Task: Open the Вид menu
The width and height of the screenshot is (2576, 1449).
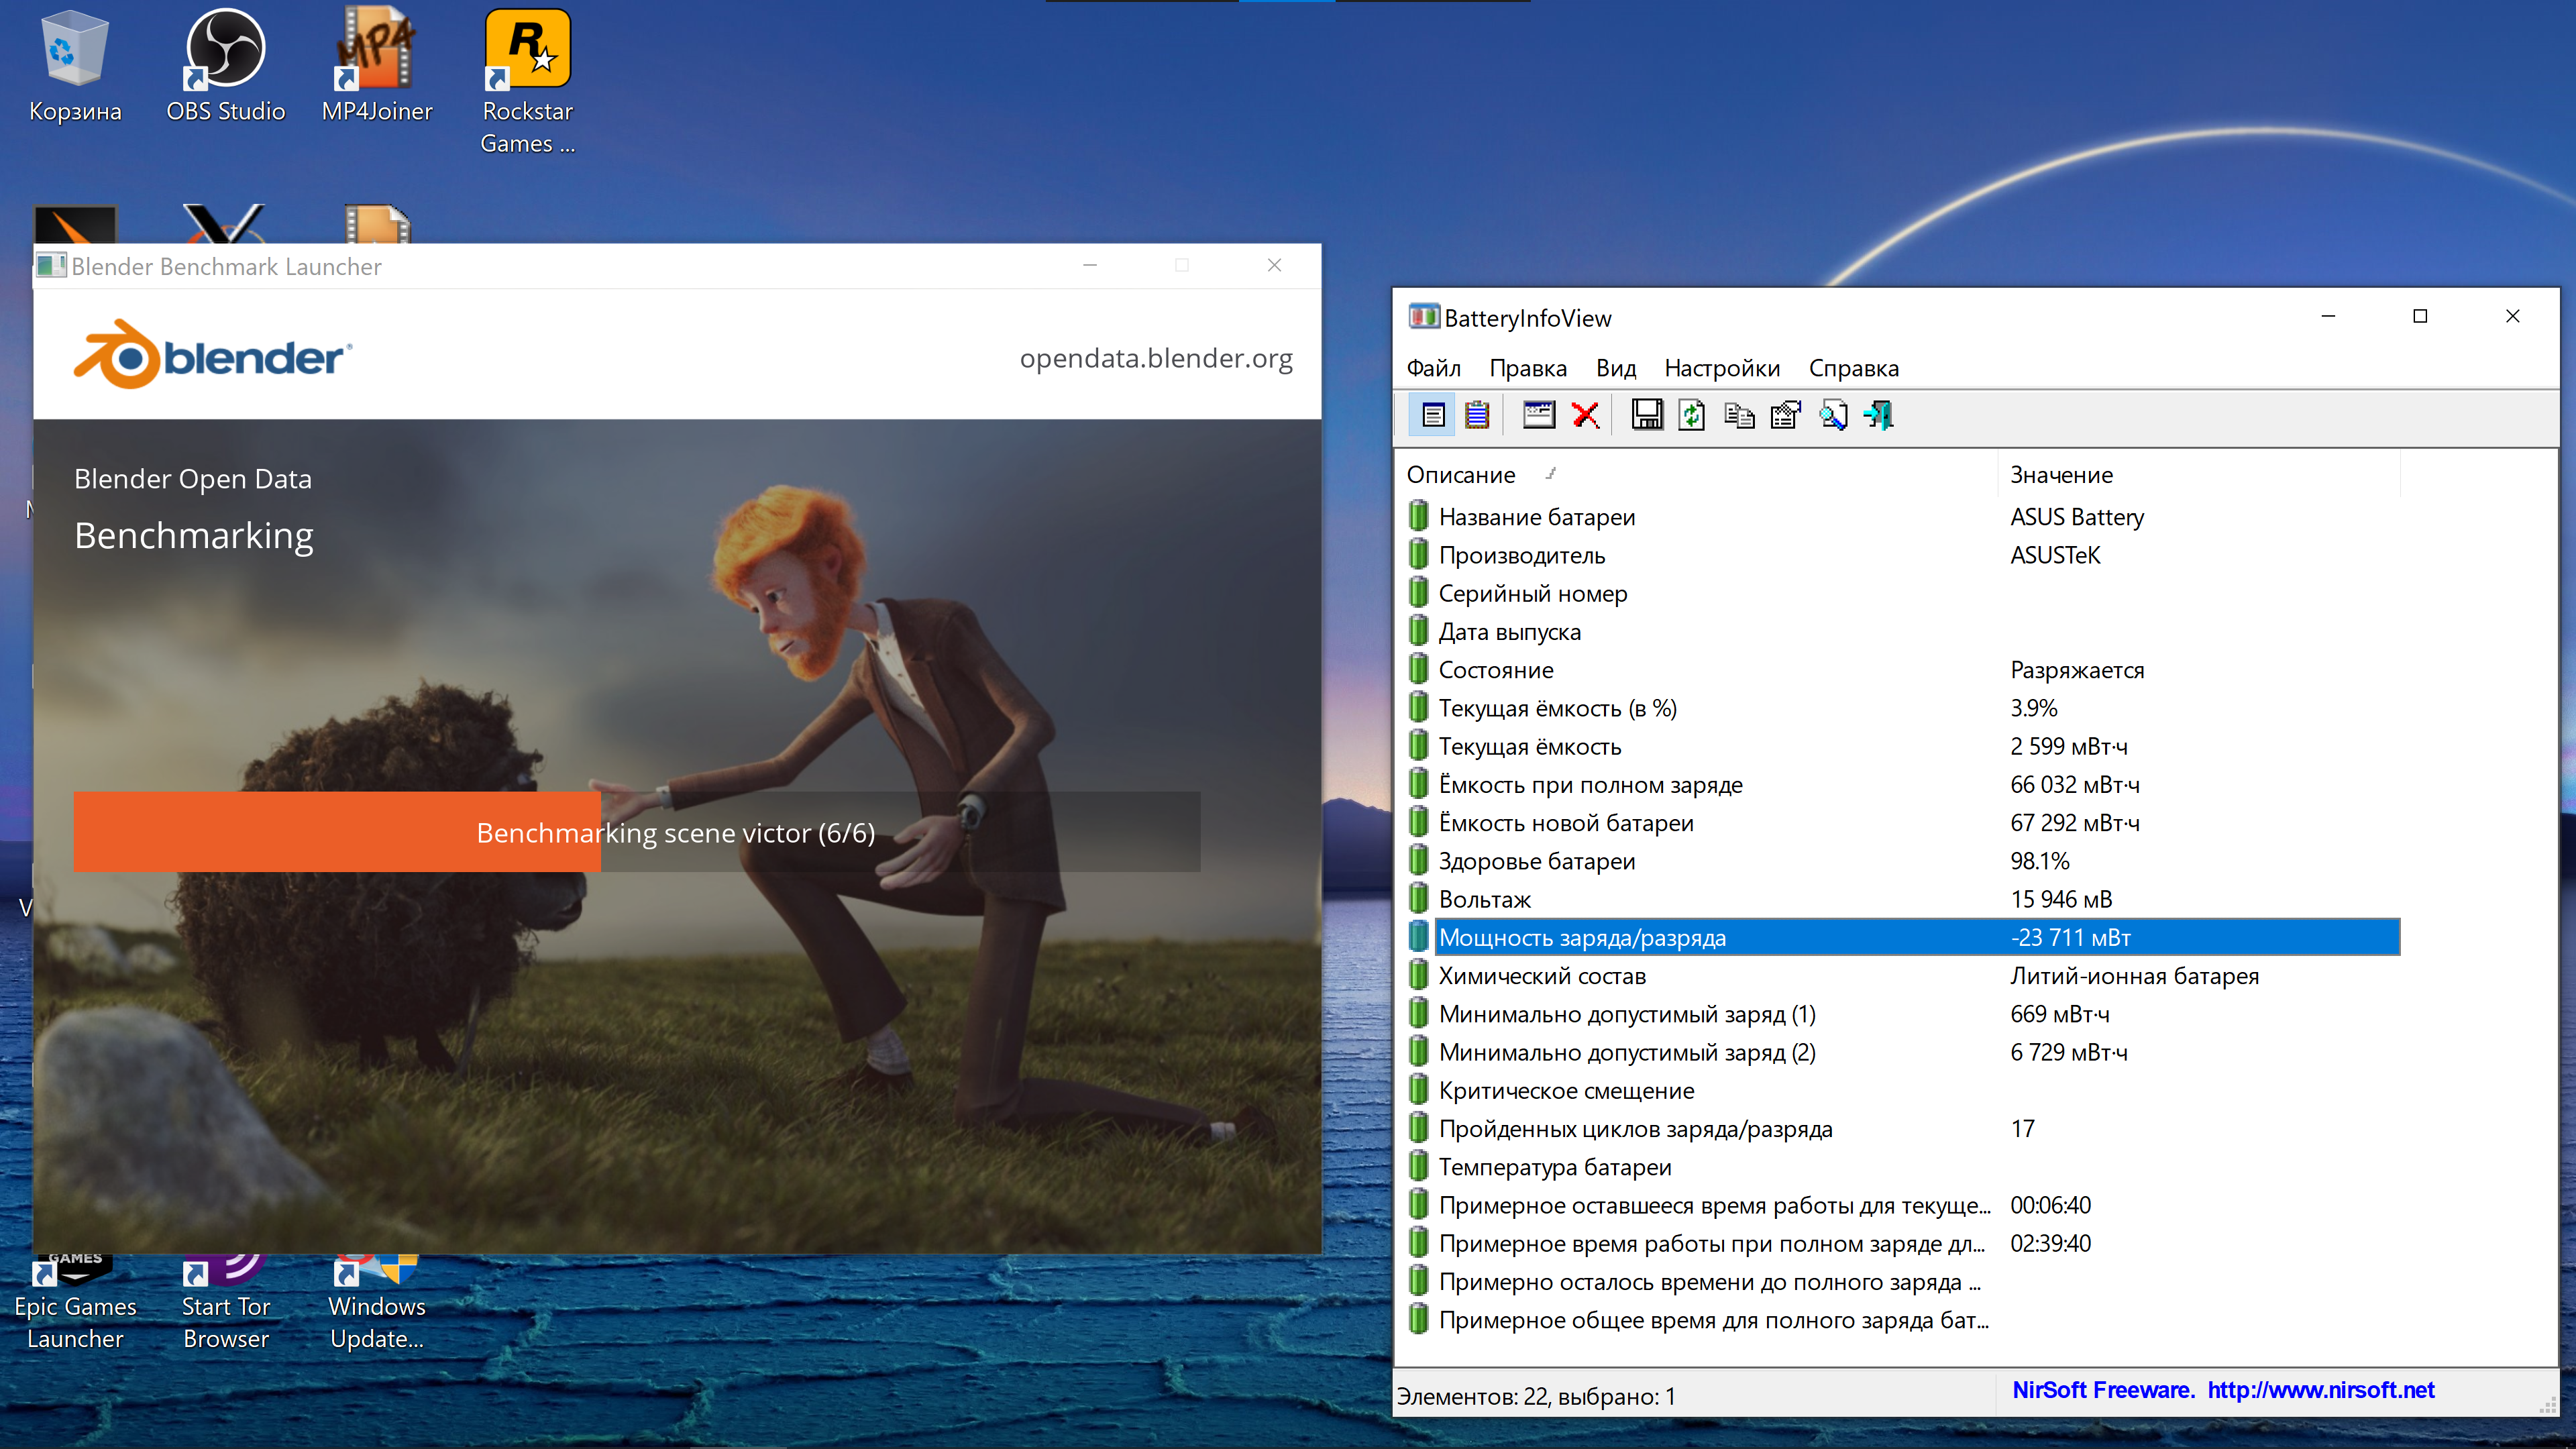Action: pyautogui.click(x=1615, y=368)
